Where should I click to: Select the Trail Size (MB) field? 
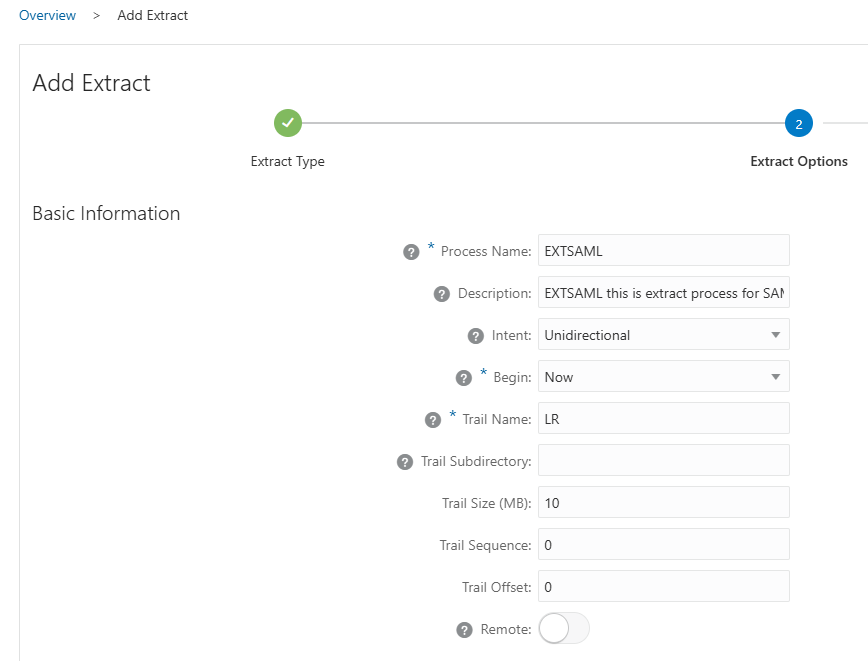click(x=663, y=503)
